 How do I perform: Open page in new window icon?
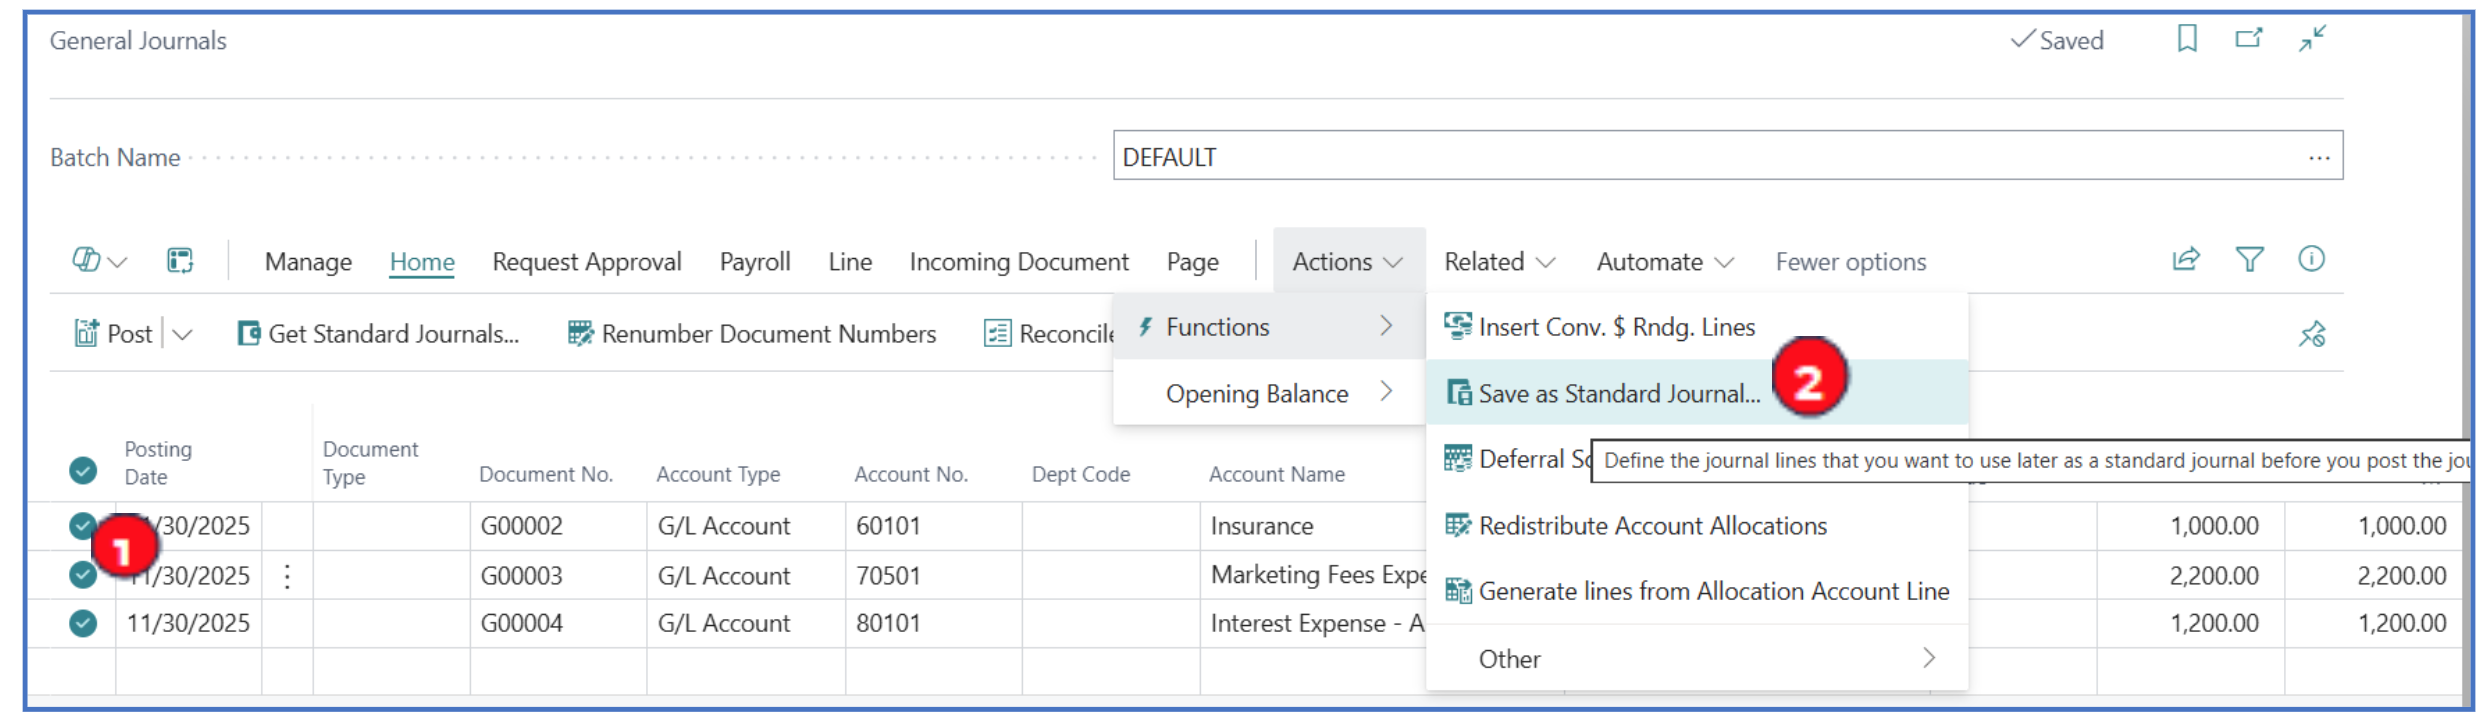tap(2248, 39)
